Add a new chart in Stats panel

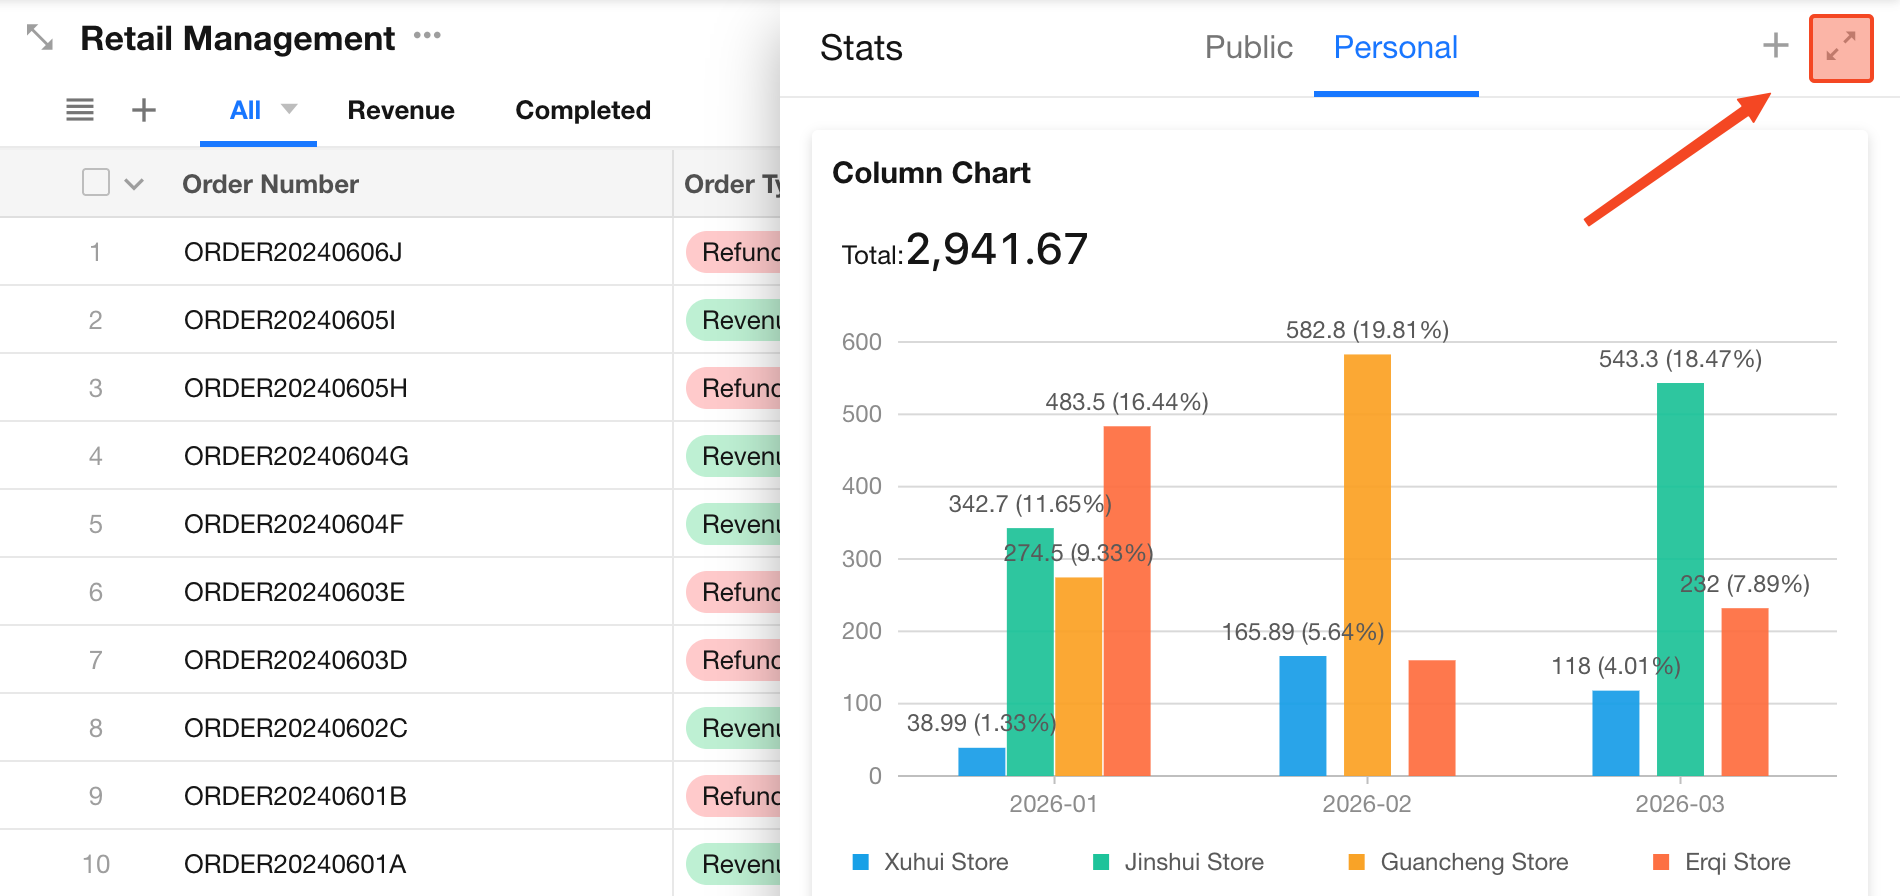1775,46
